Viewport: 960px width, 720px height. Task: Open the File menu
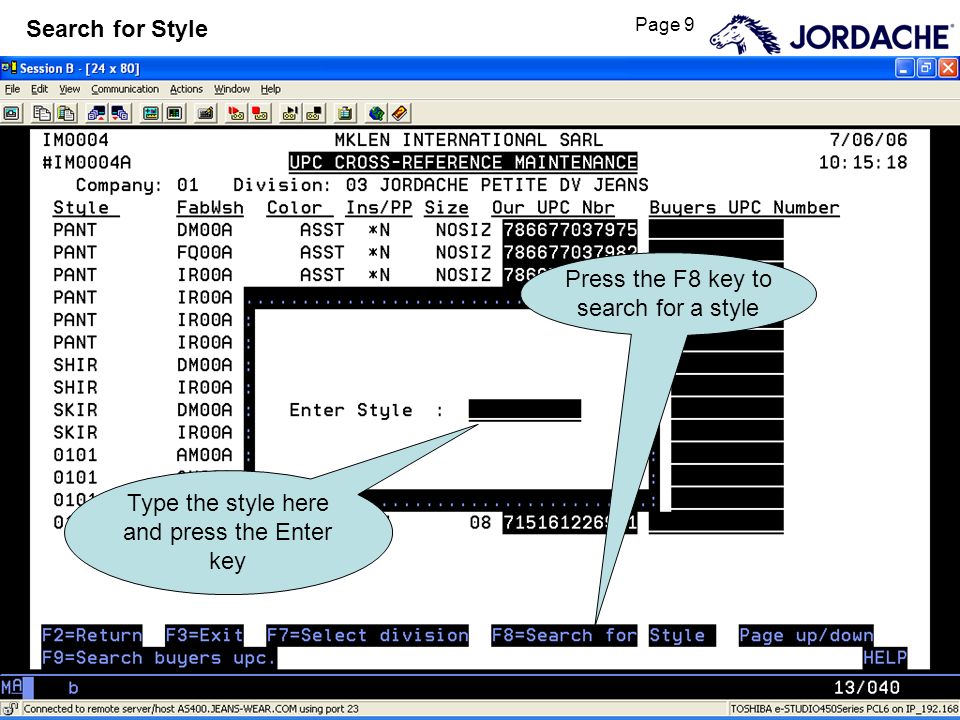click(12, 89)
